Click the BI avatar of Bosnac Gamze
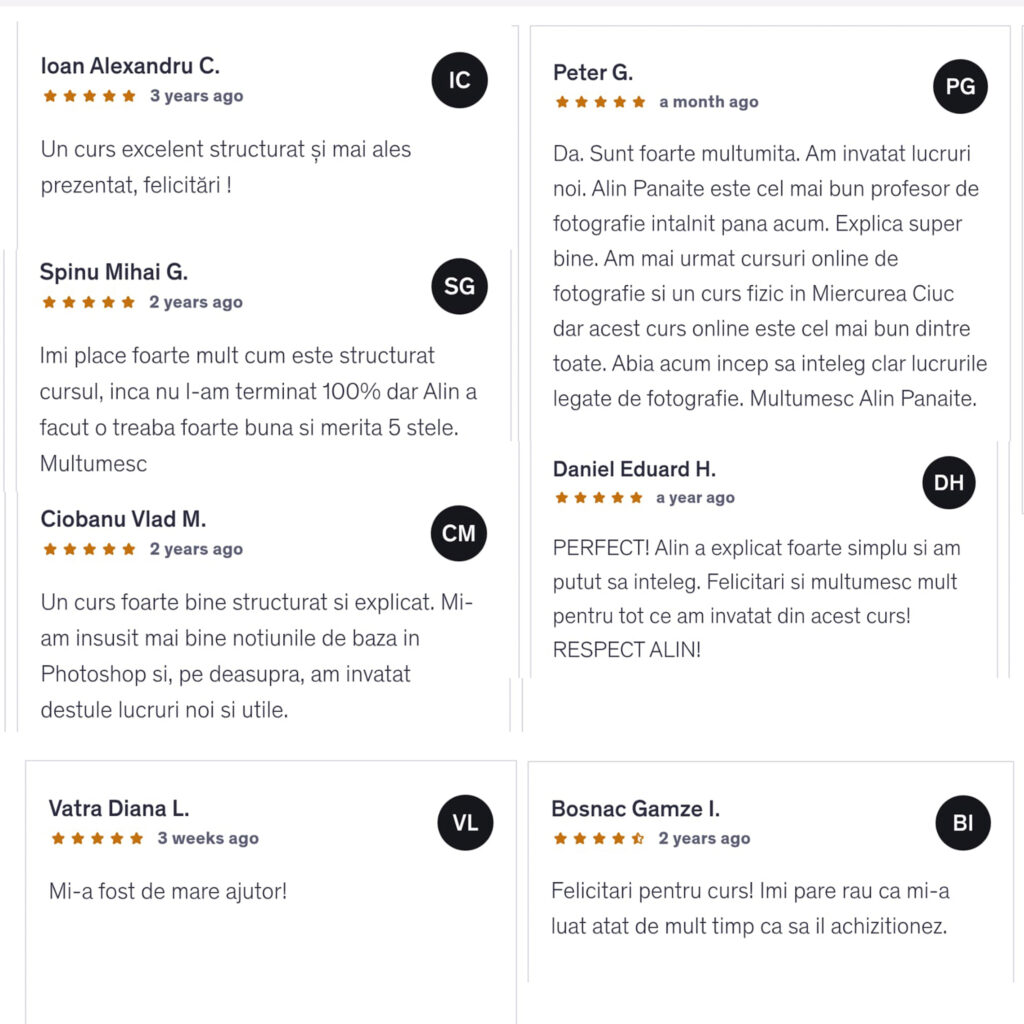 [x=963, y=823]
